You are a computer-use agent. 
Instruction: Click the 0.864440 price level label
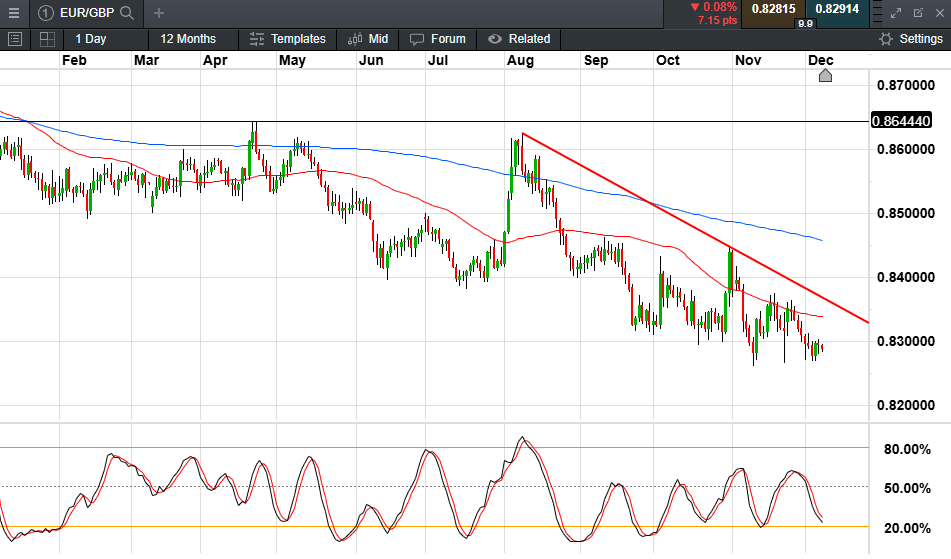[x=905, y=121]
